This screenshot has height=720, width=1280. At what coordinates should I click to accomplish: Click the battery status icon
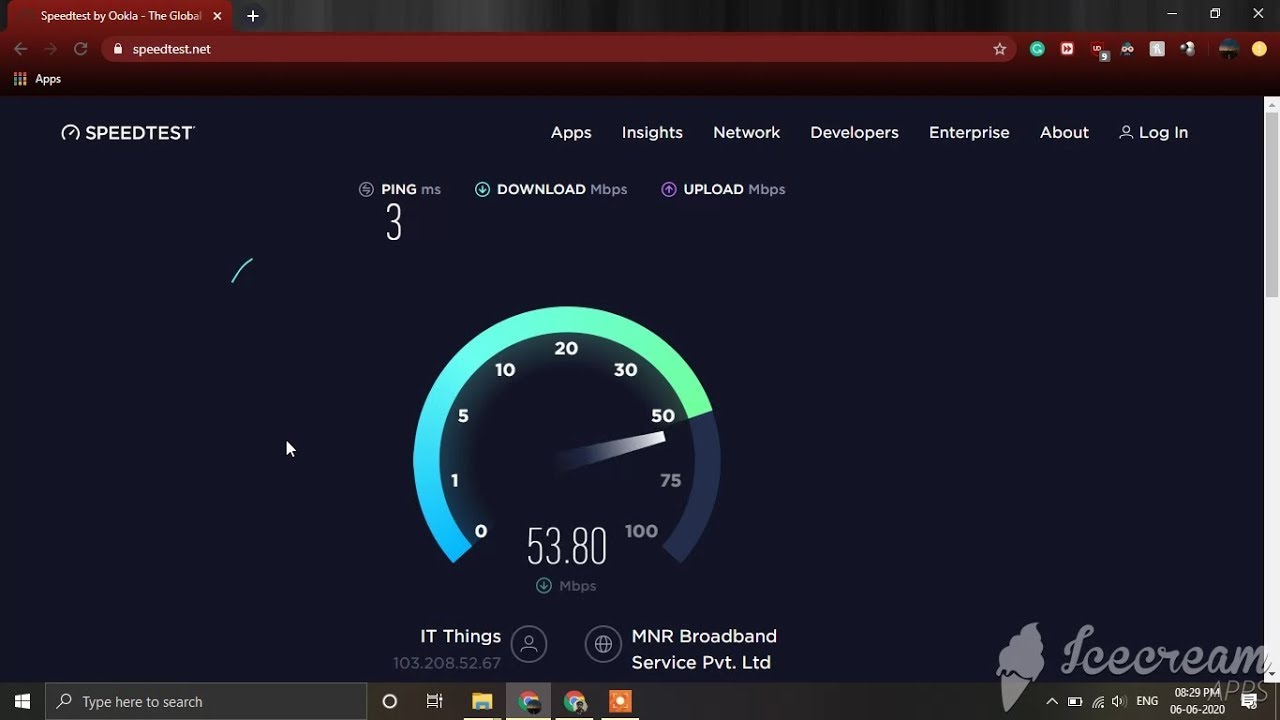coord(1075,701)
